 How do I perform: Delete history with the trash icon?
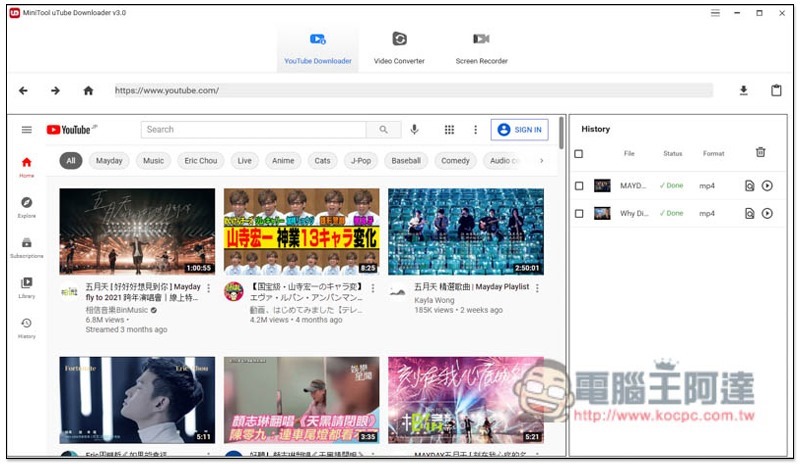760,152
